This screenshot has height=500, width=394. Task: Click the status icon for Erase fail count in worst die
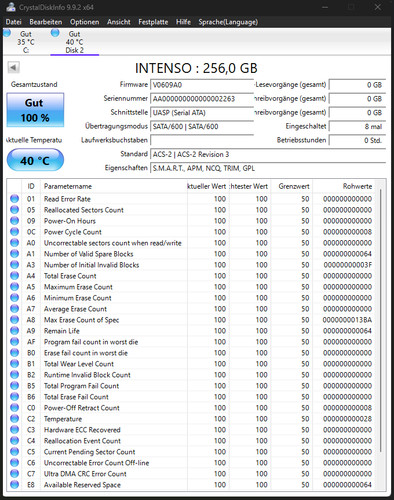14,353
